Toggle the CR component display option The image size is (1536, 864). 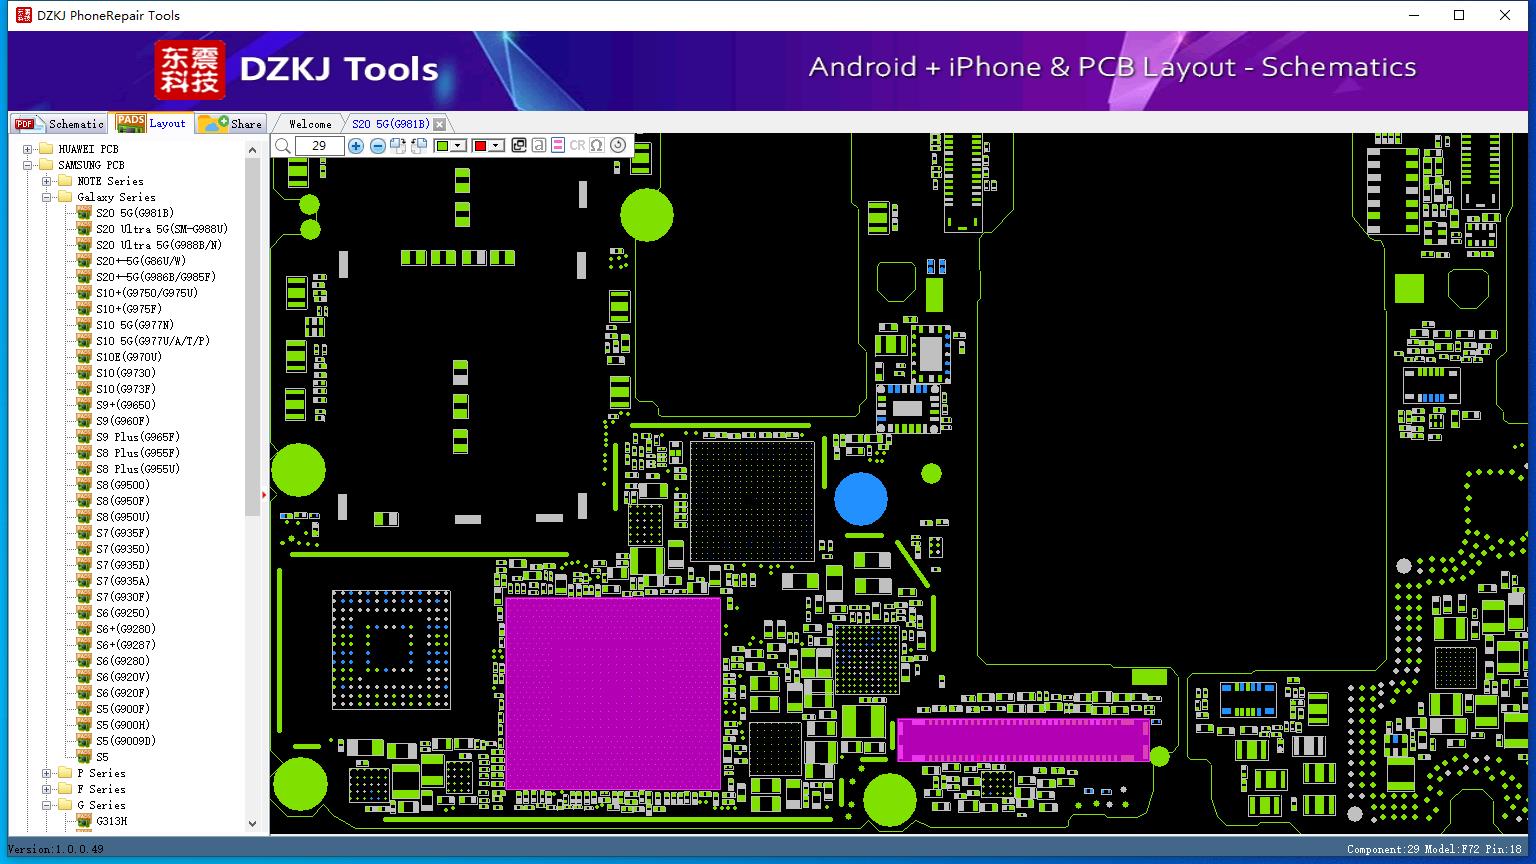(577, 146)
